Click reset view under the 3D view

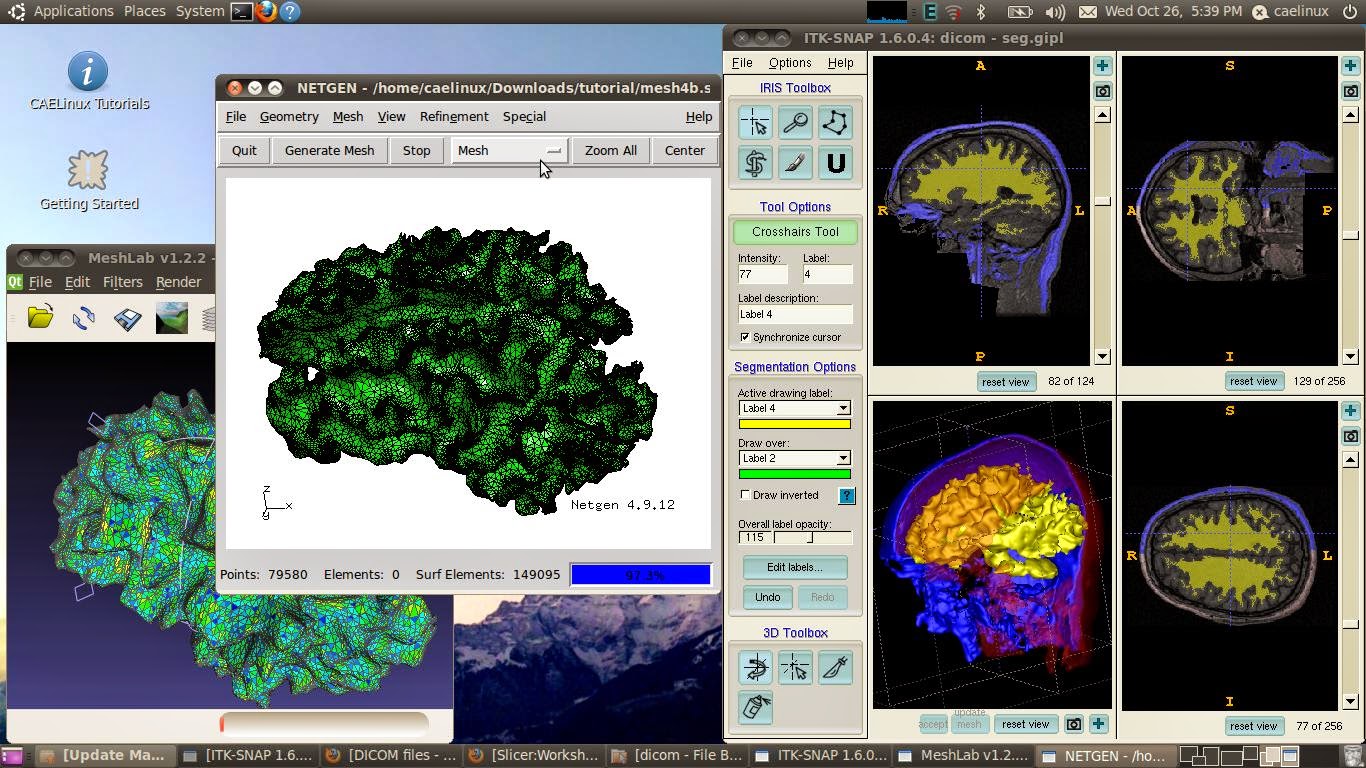click(x=1025, y=724)
